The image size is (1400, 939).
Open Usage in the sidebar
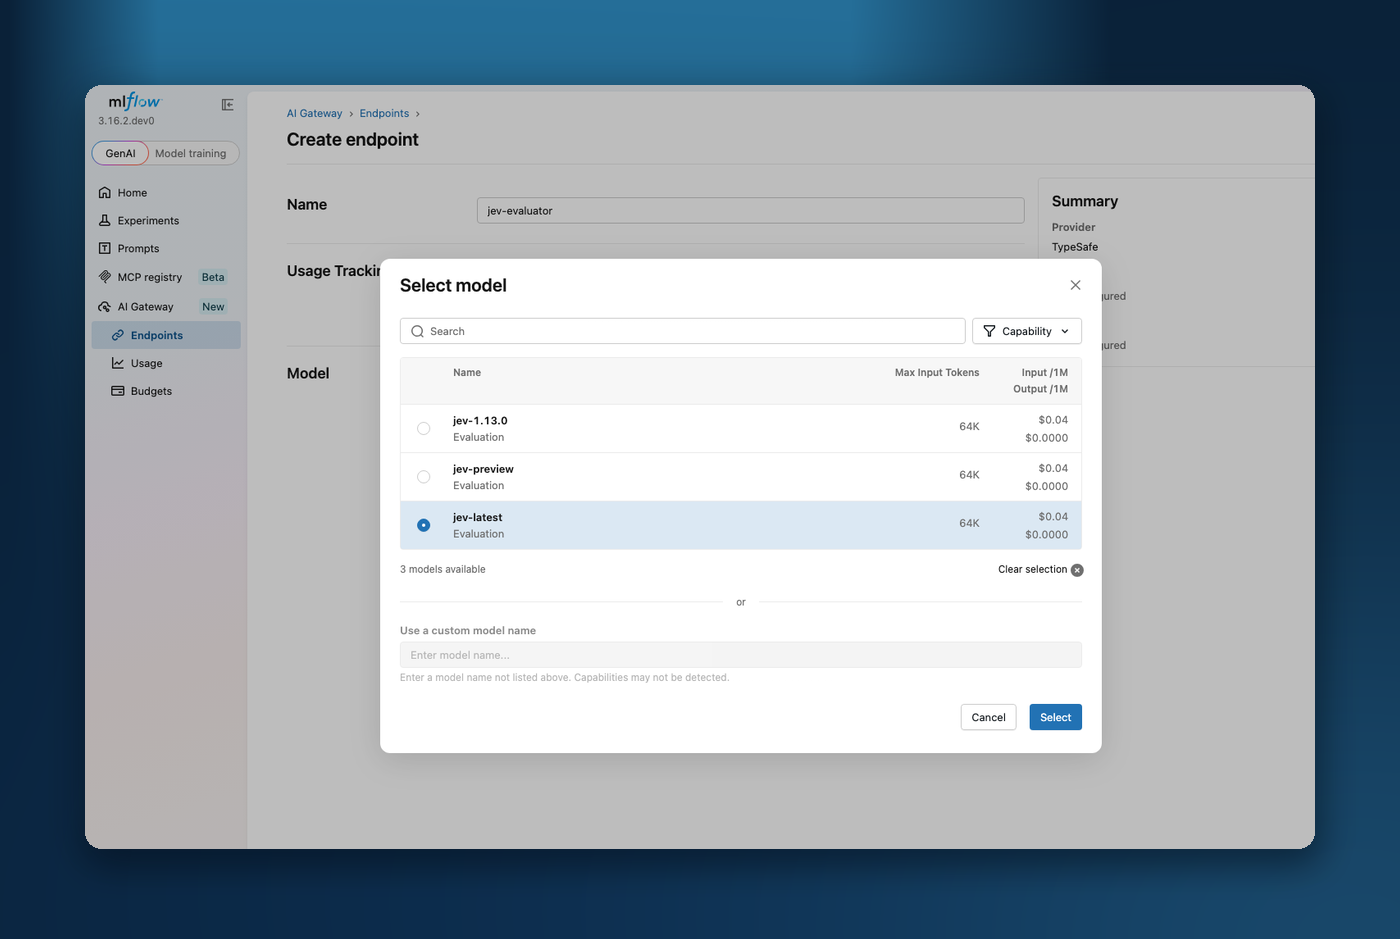click(x=166, y=363)
